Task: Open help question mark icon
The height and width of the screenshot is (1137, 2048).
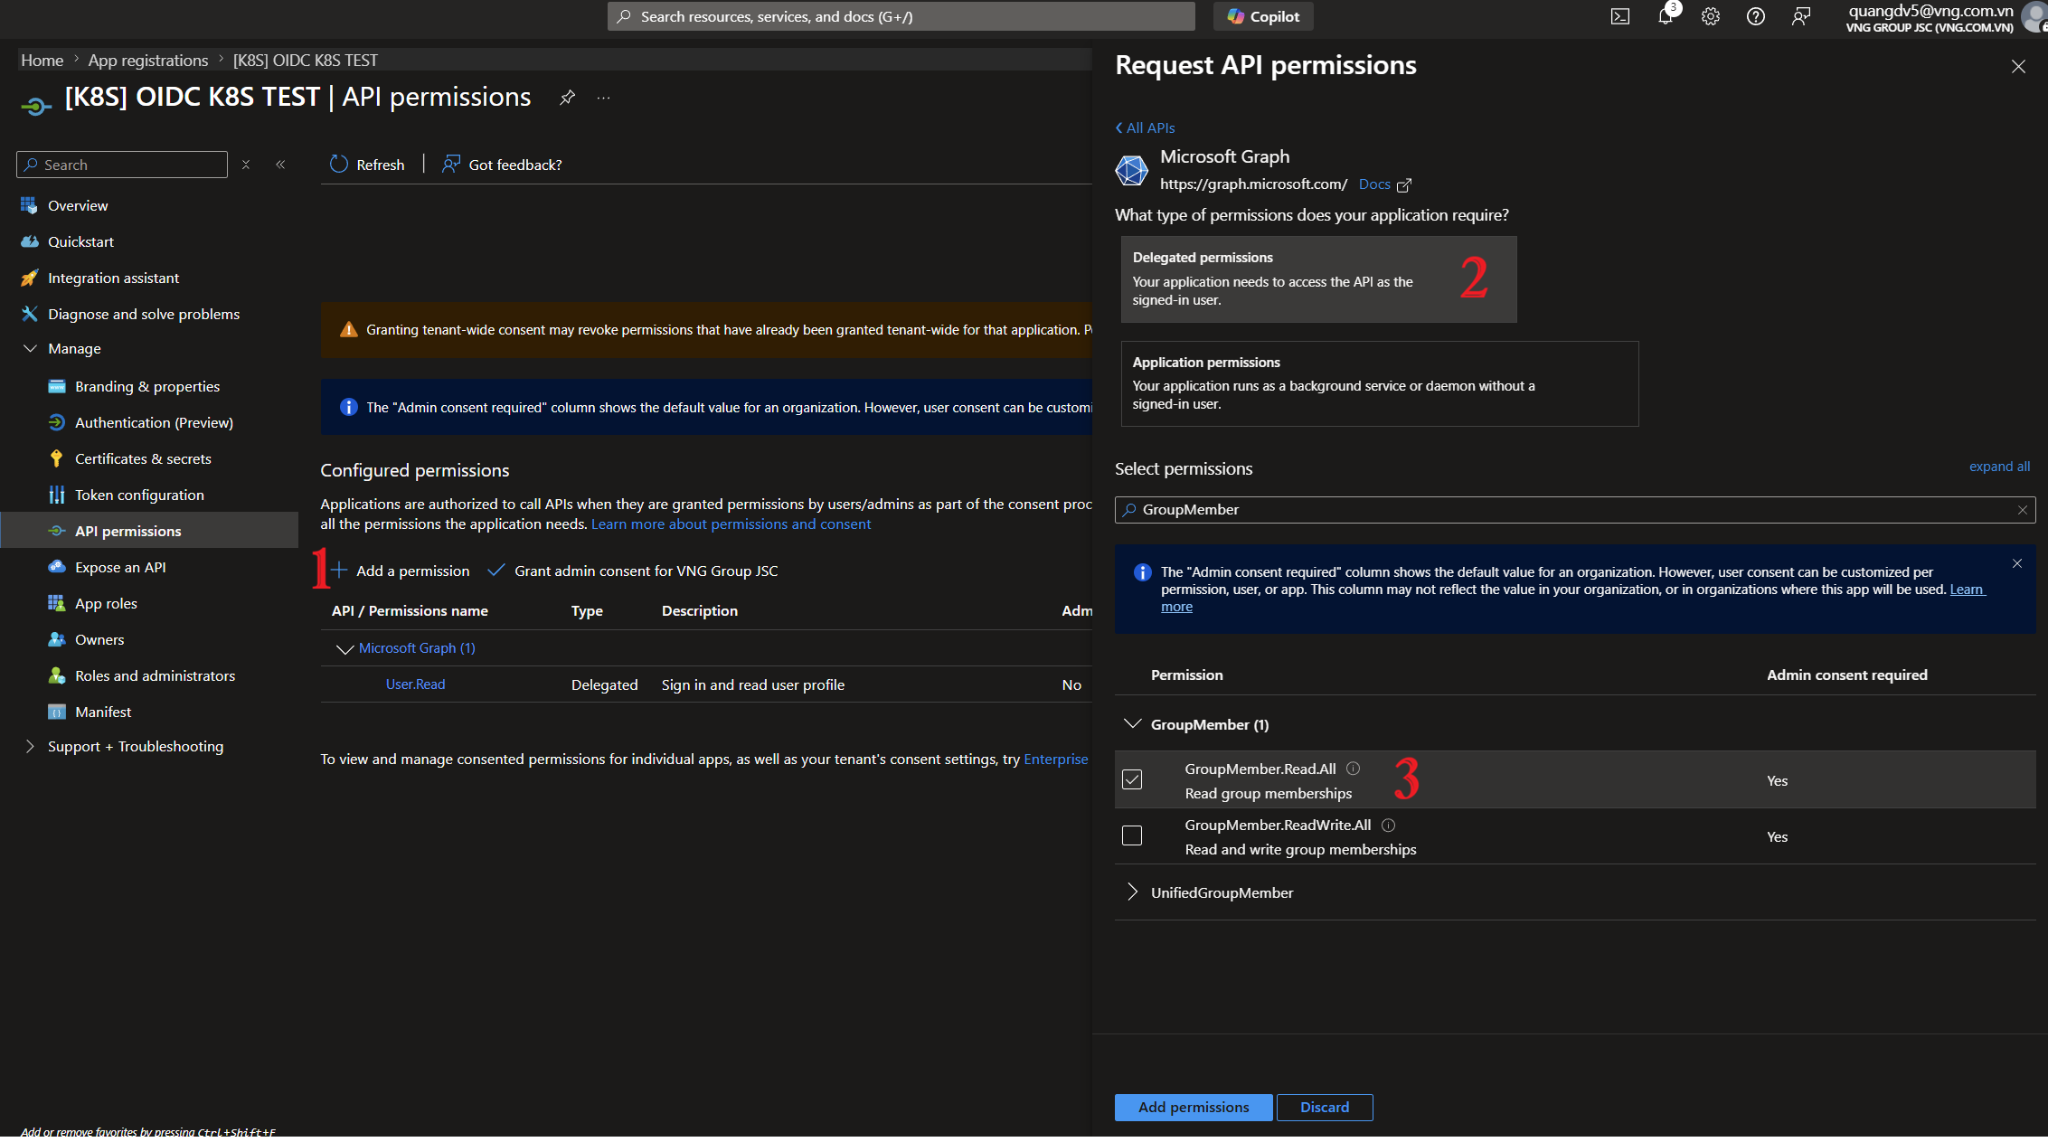Action: point(1756,16)
